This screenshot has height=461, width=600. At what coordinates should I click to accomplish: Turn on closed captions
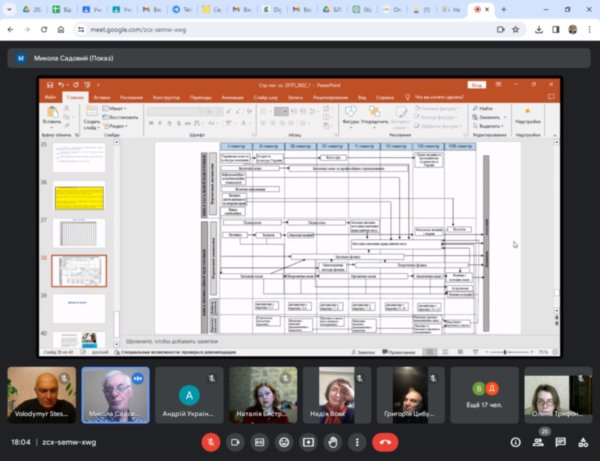260,441
